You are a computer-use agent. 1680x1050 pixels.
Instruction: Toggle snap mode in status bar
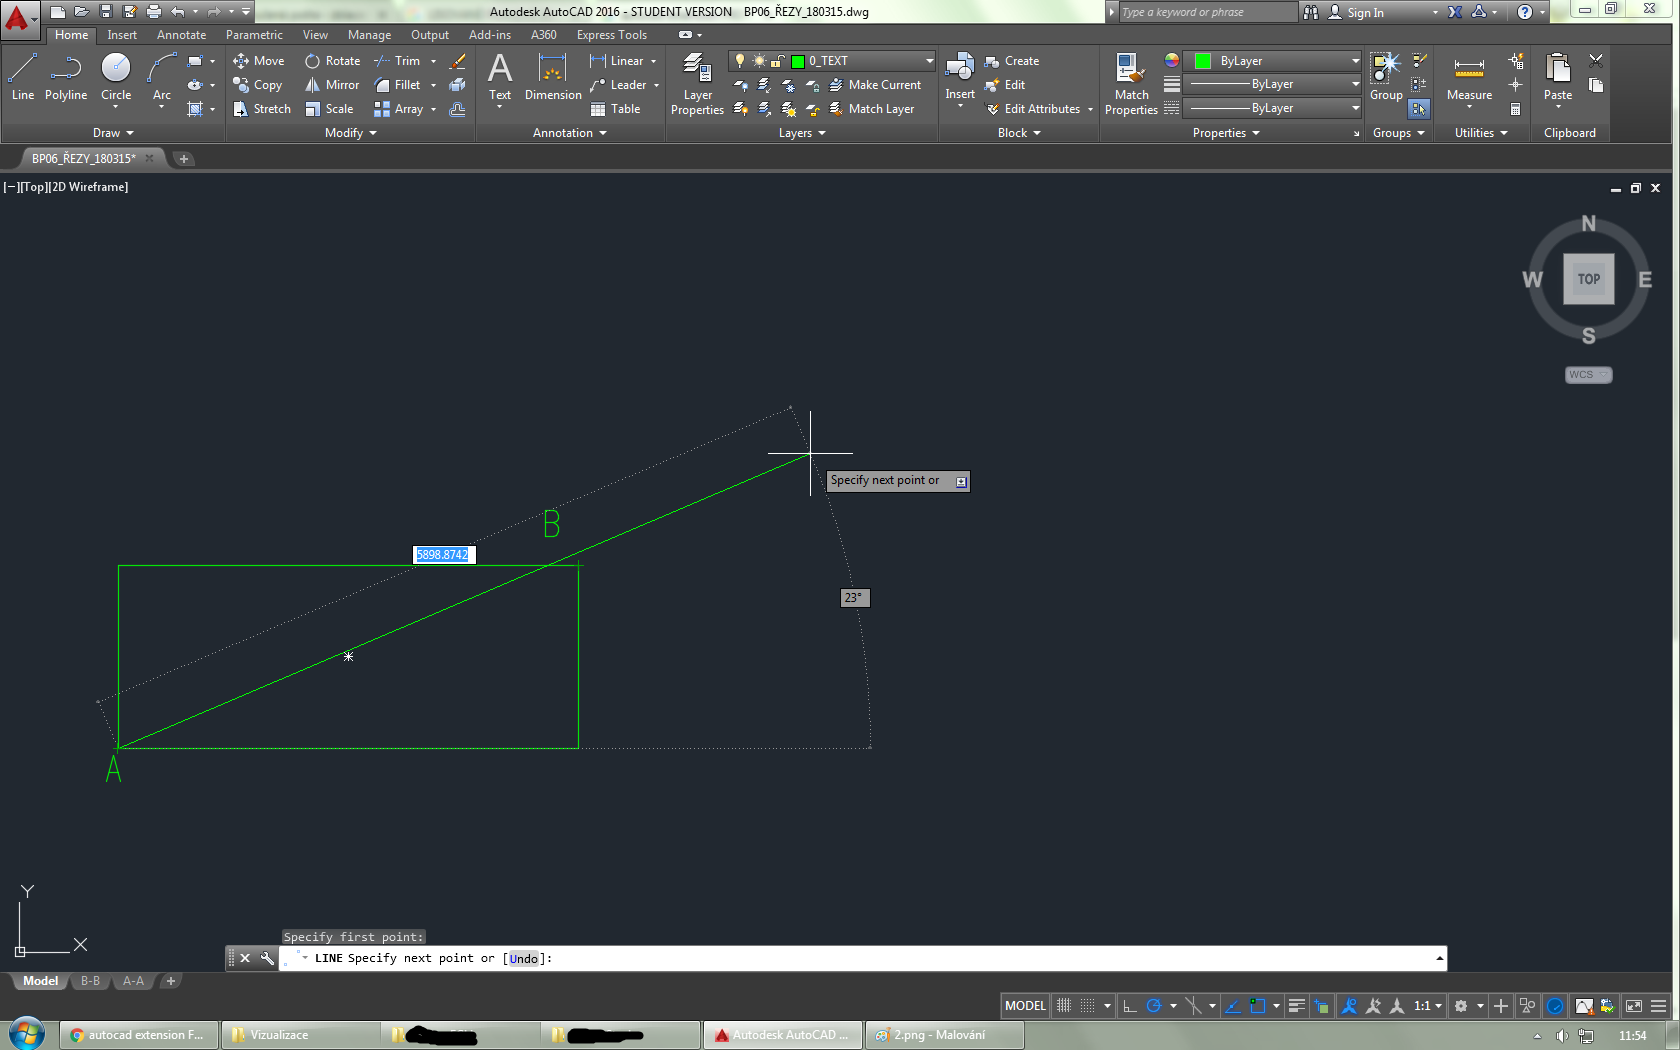[1087, 1006]
